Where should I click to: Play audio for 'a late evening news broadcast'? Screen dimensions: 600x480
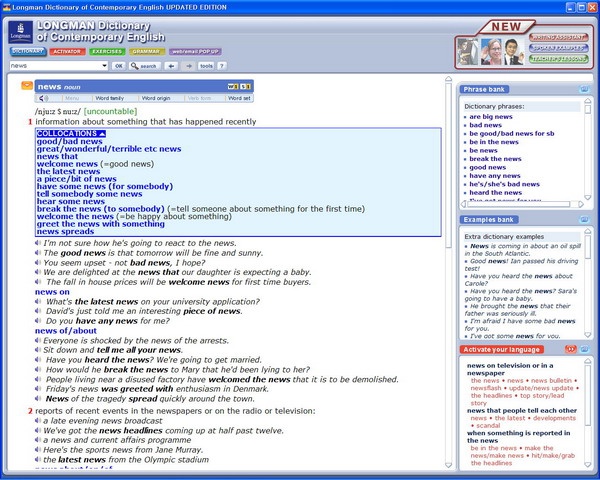point(38,420)
